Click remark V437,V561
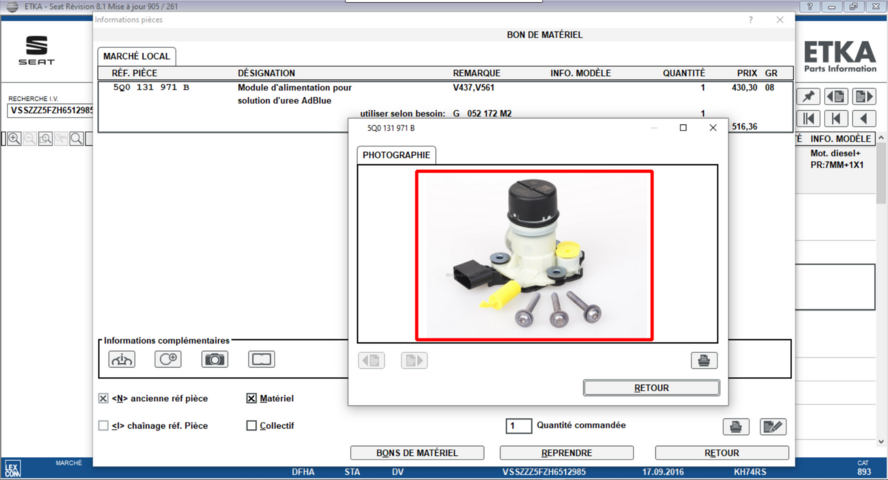 (x=473, y=88)
